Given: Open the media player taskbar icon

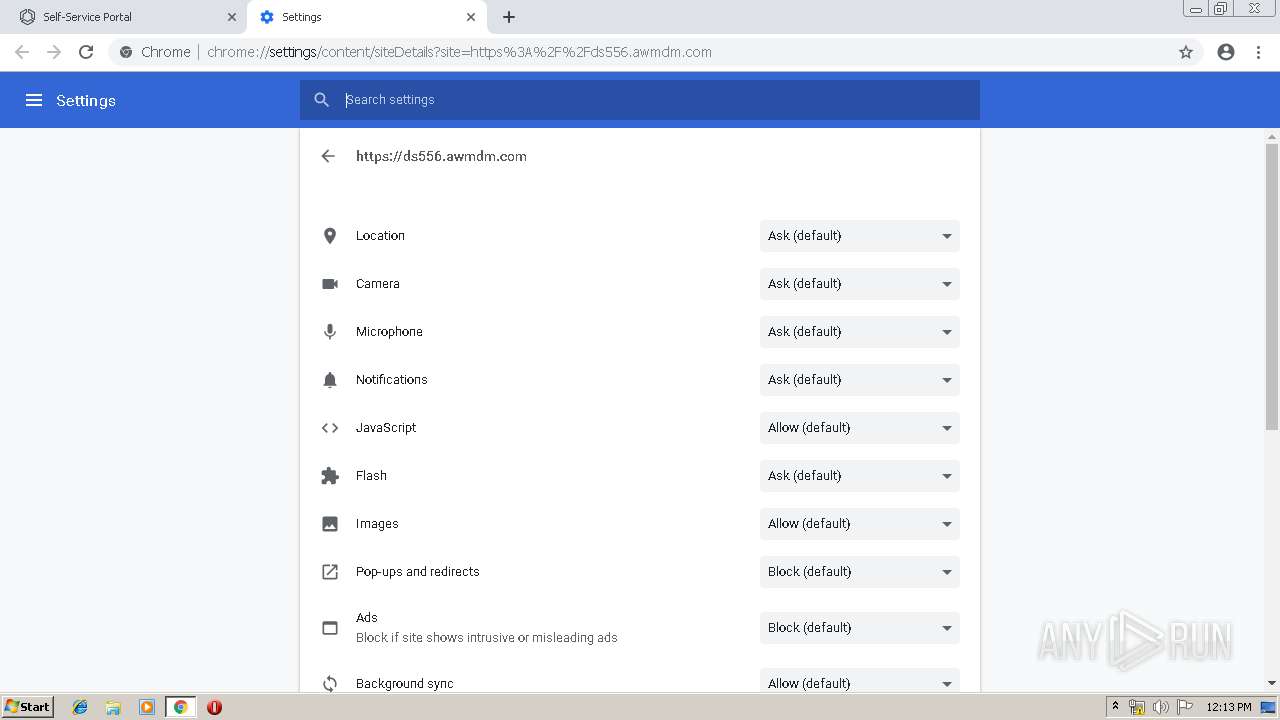Looking at the screenshot, I should point(147,707).
